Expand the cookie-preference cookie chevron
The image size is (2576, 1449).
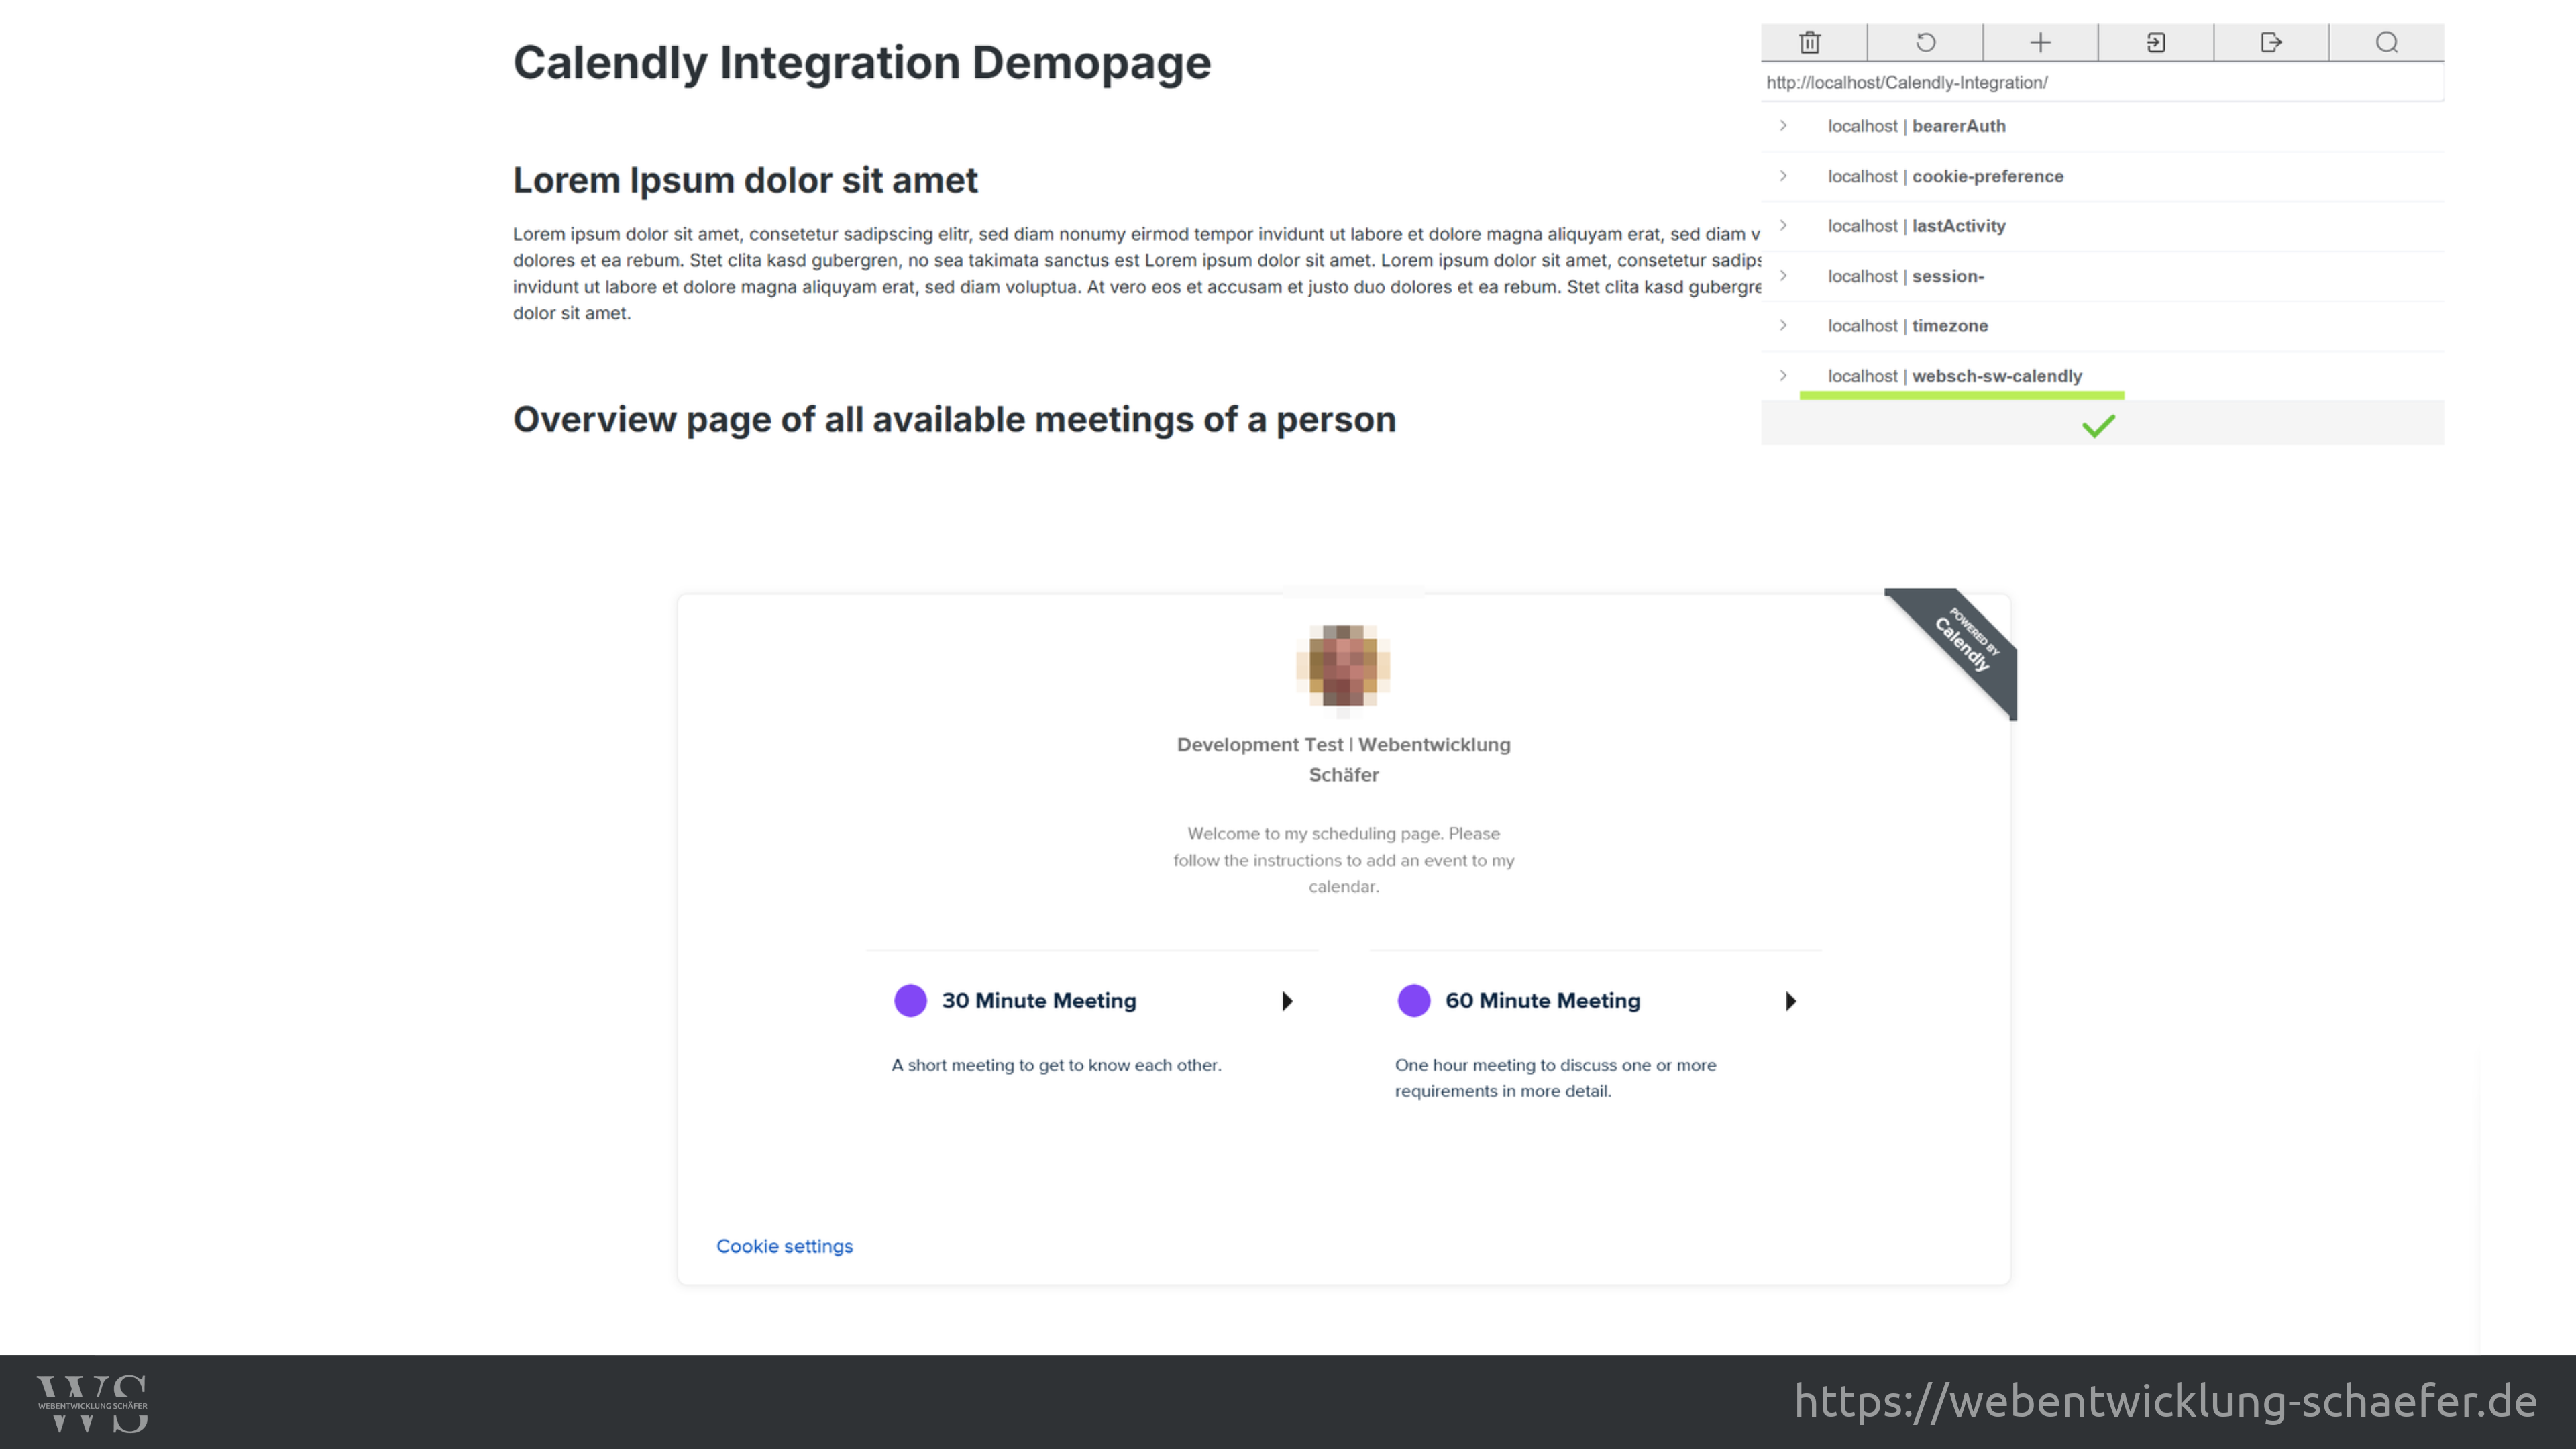coord(1783,176)
